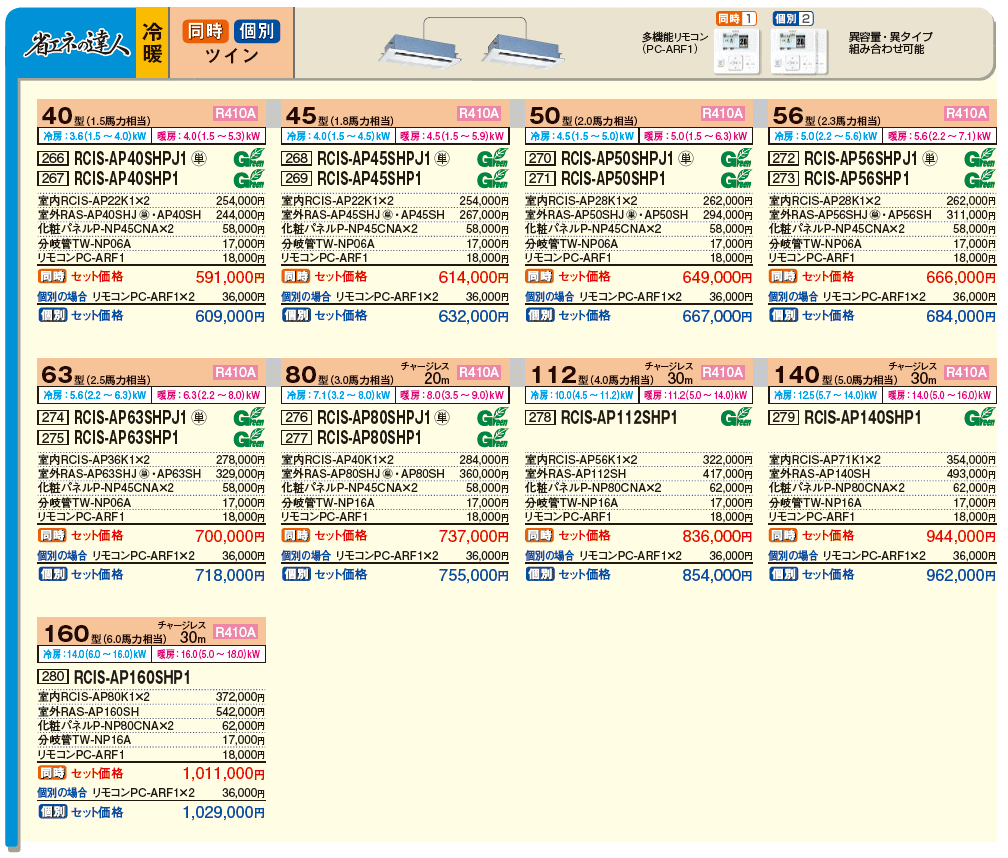This screenshot has width=1008, height=858.
Task: Click the blue 個別 badge above ツイン
Action: (256, 31)
